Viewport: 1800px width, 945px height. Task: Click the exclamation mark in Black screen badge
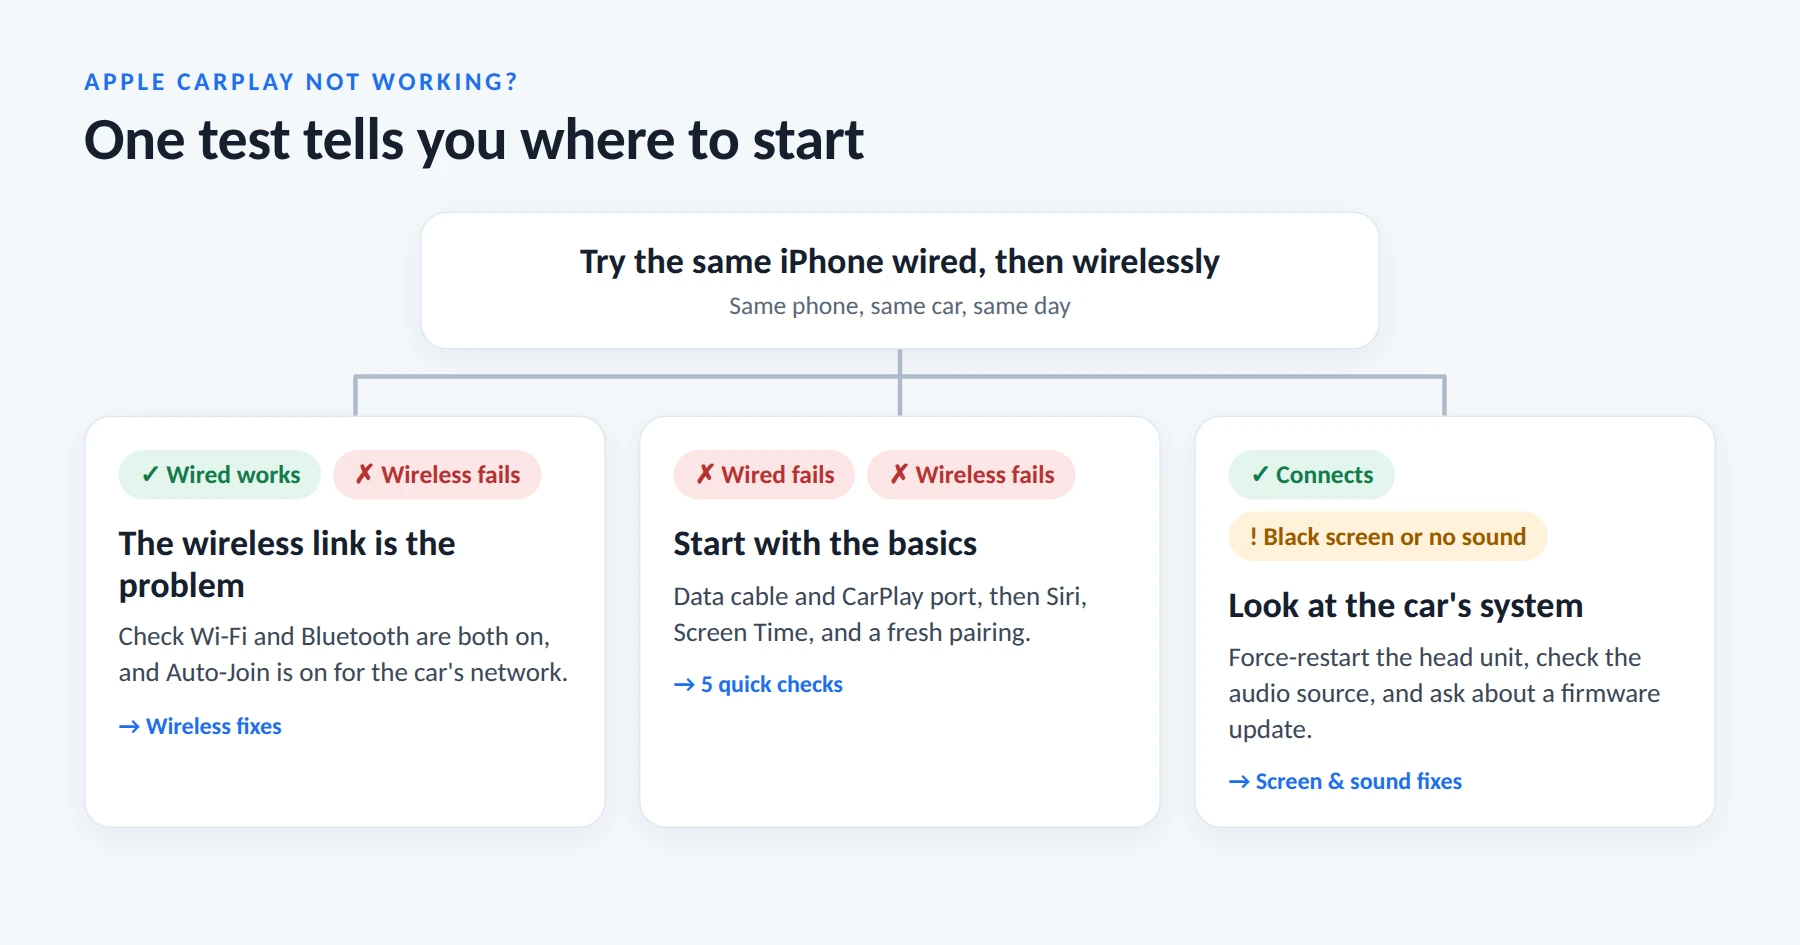tap(1254, 537)
